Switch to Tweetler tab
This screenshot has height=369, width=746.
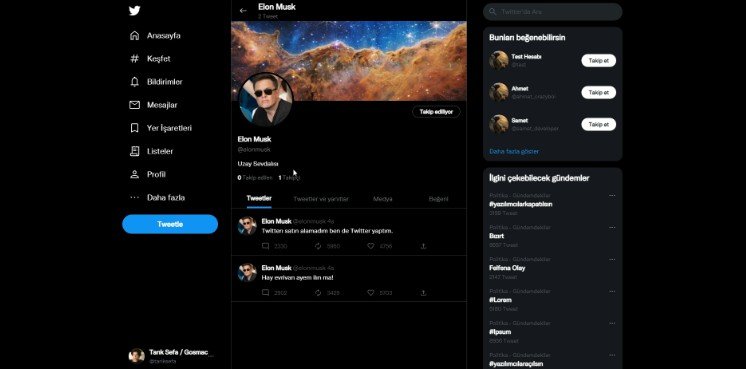259,199
